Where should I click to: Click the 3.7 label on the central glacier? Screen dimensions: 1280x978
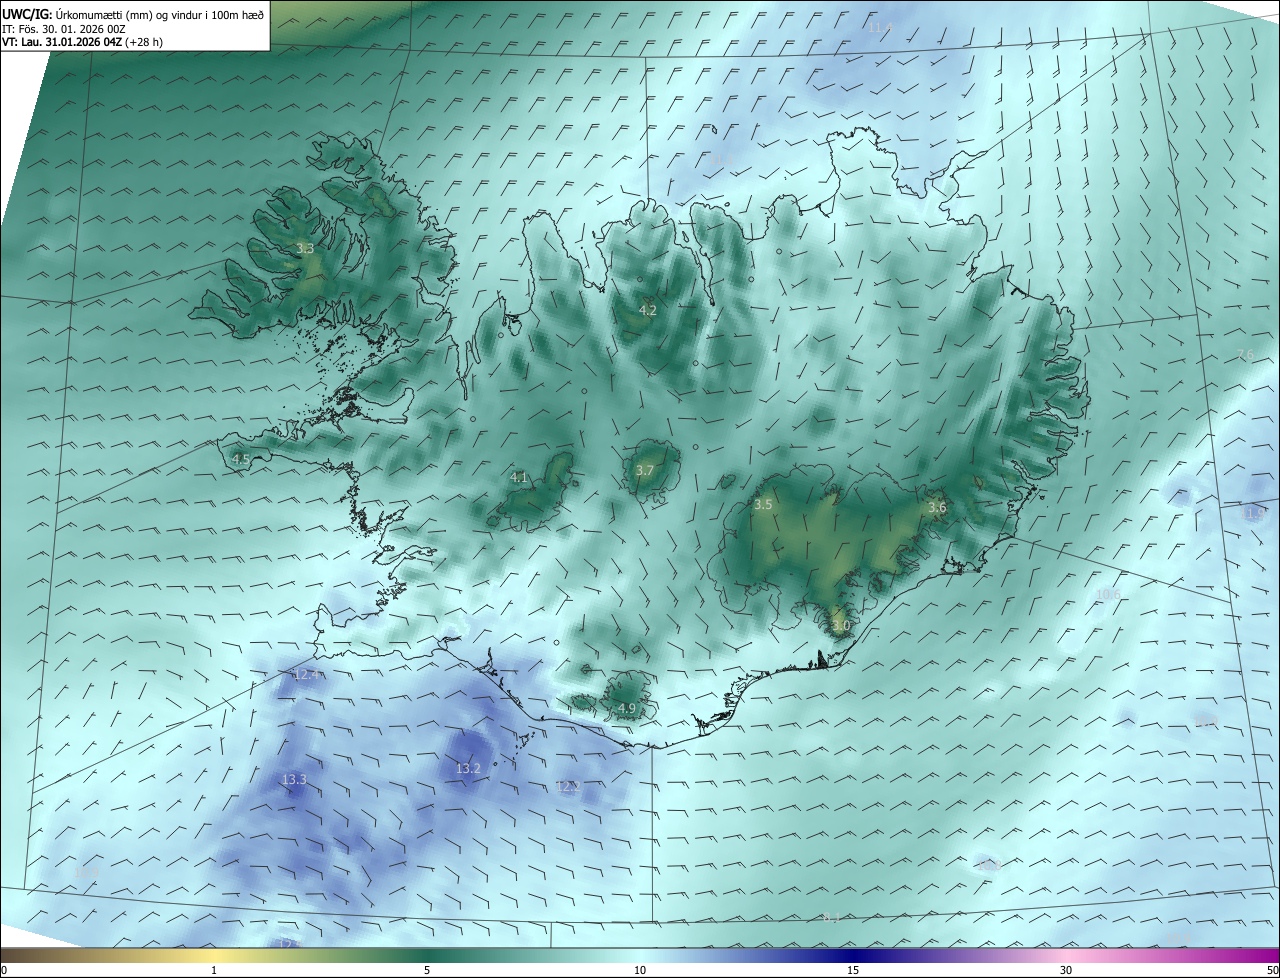pyautogui.click(x=644, y=471)
